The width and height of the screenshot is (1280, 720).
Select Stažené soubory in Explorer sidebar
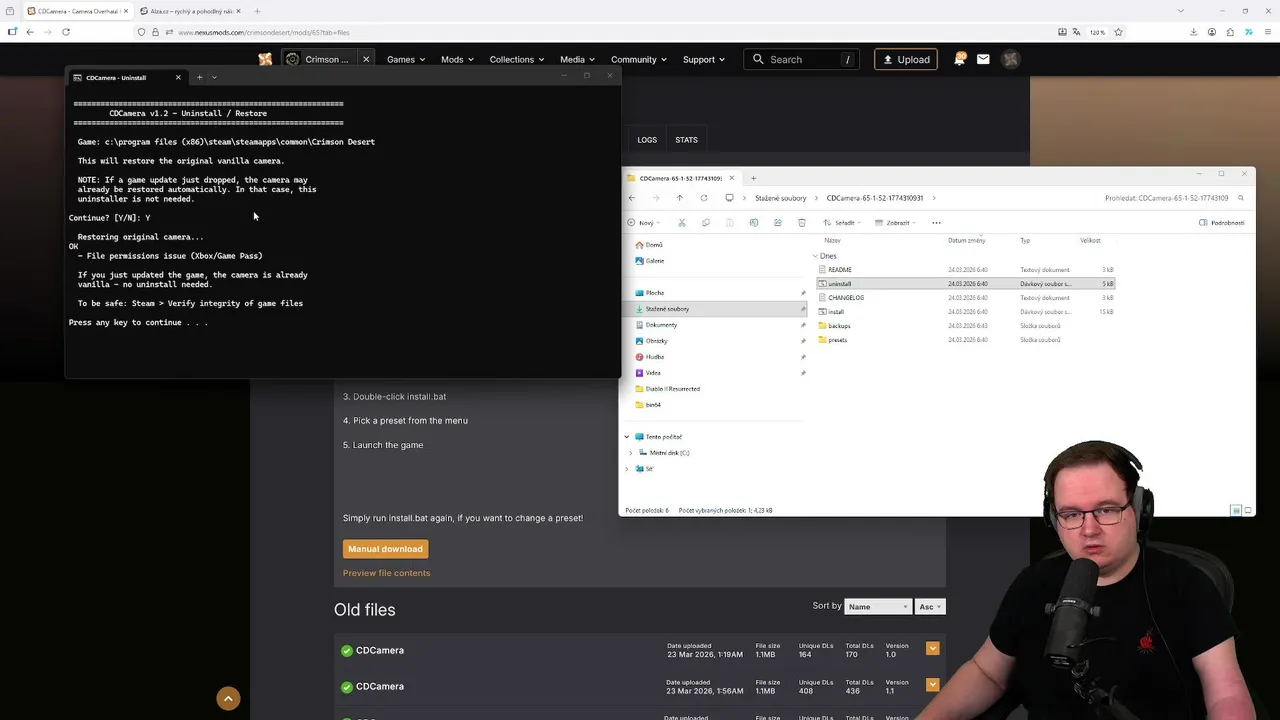pyautogui.click(x=718, y=309)
